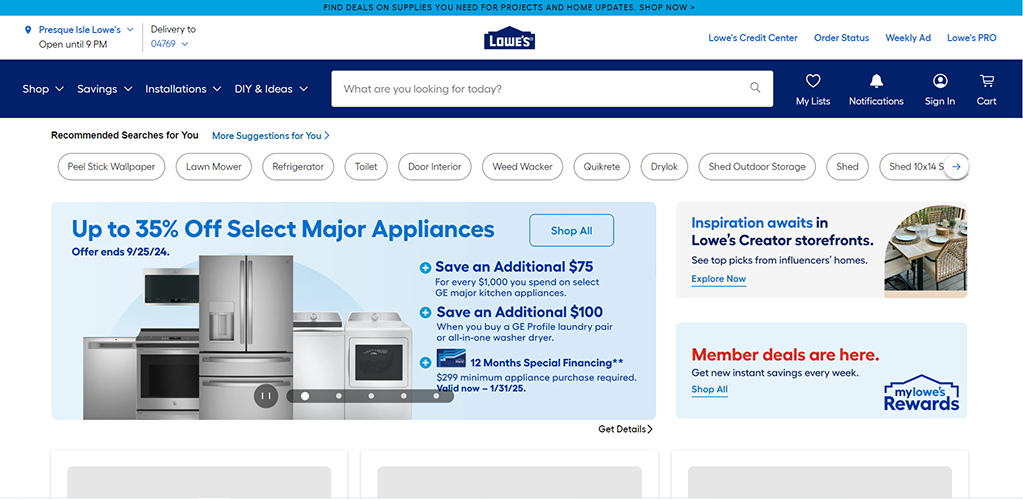Expand the delivery zip code 04769 dropdown

(184, 44)
